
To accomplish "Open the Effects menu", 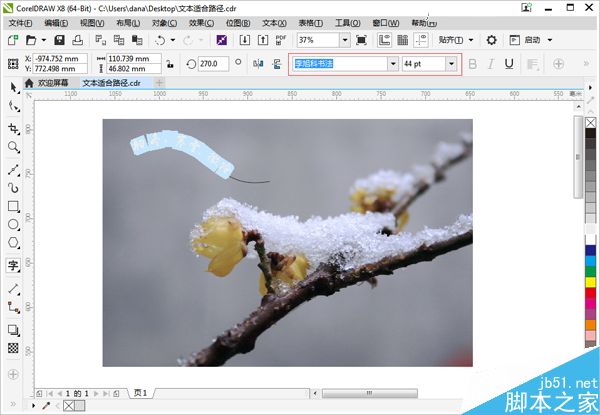I will click(x=201, y=23).
